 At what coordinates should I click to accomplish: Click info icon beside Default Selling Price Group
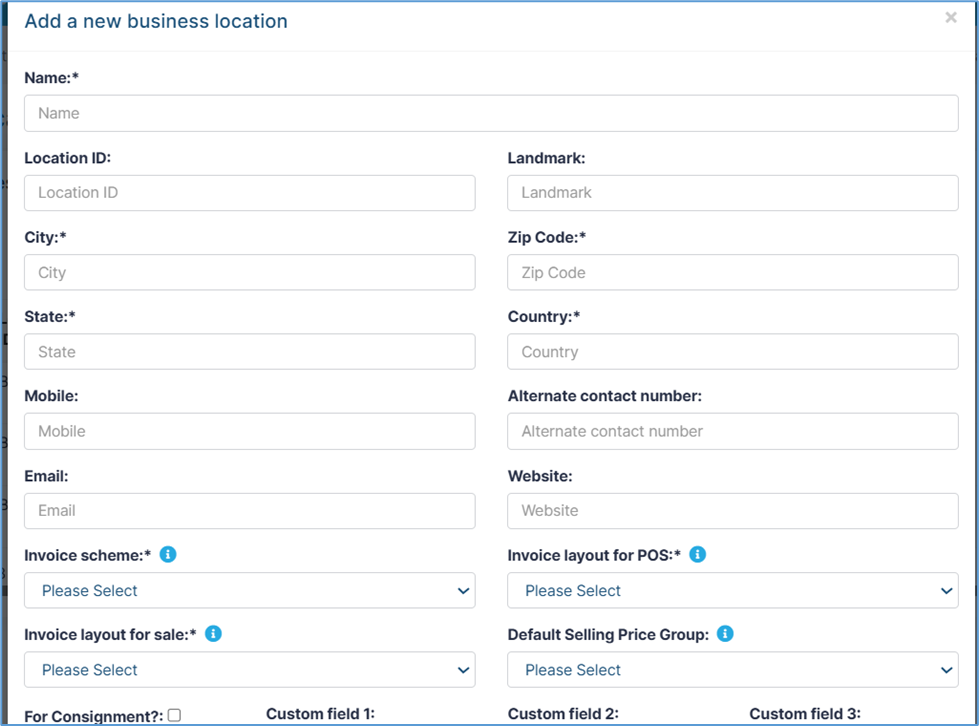click(x=726, y=633)
